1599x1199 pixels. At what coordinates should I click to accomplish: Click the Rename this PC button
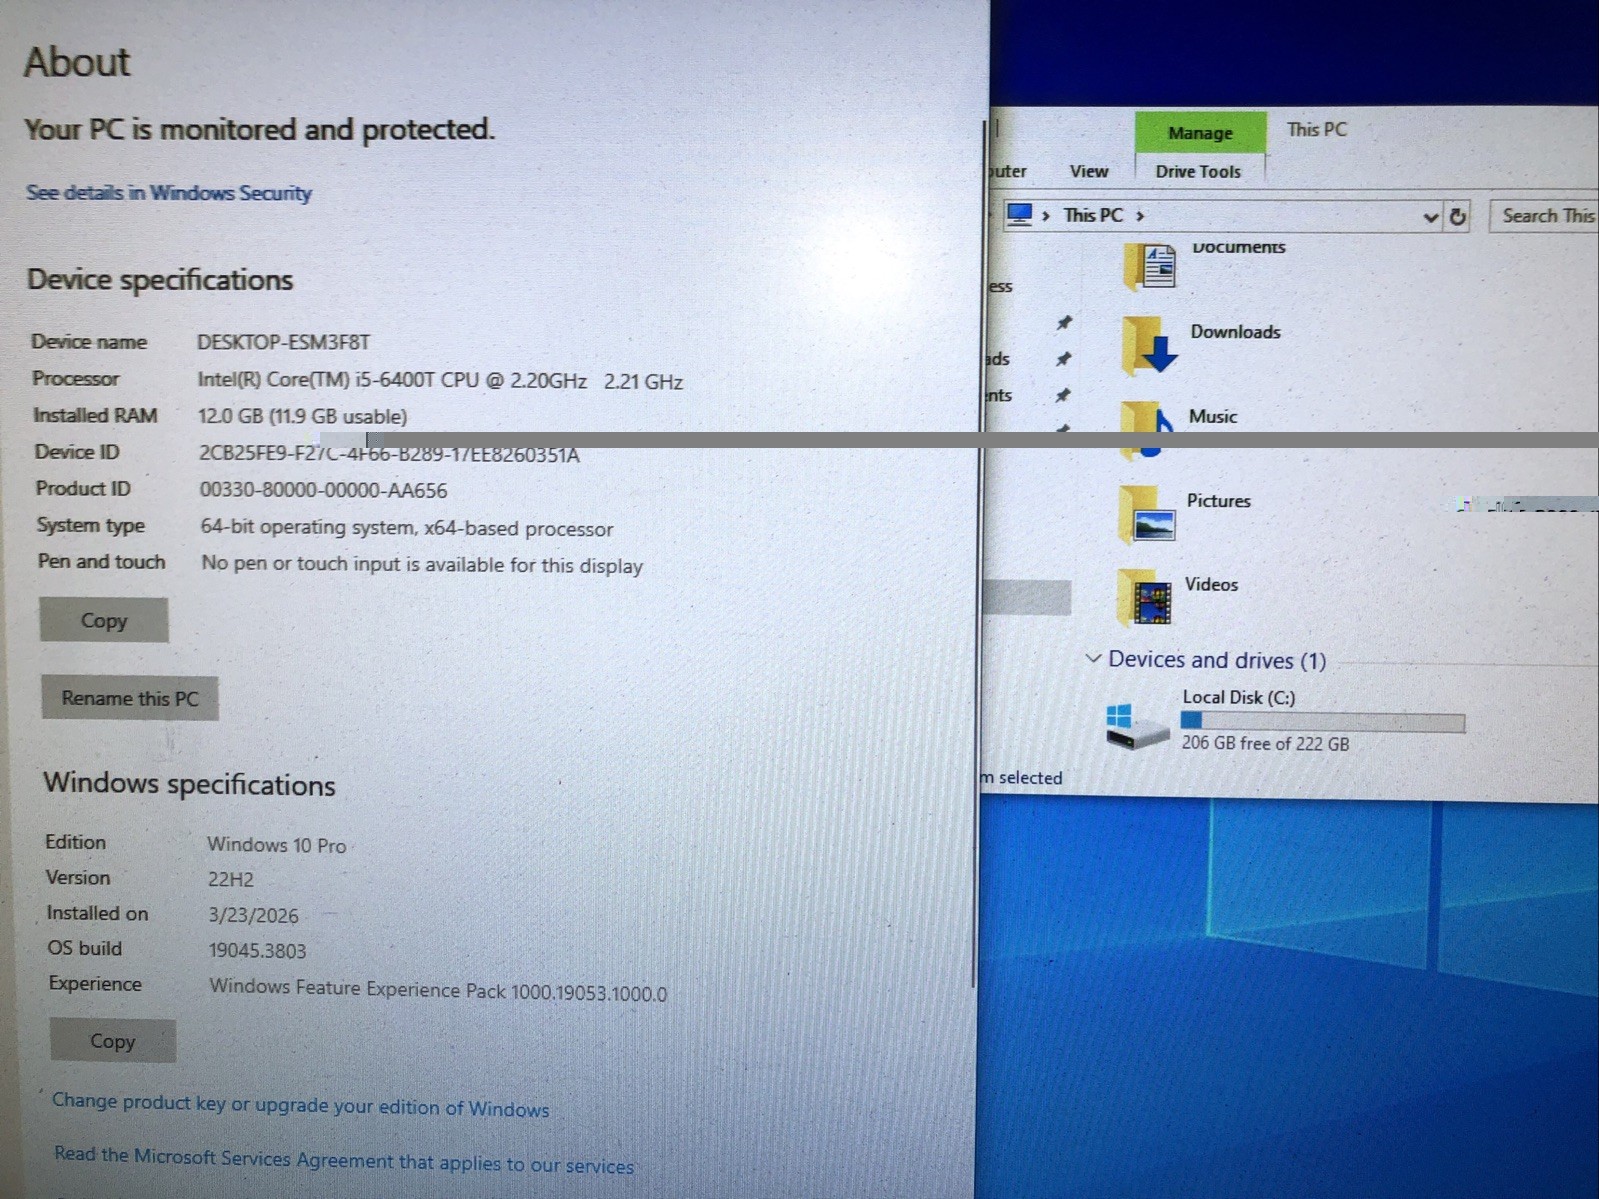coord(130,698)
